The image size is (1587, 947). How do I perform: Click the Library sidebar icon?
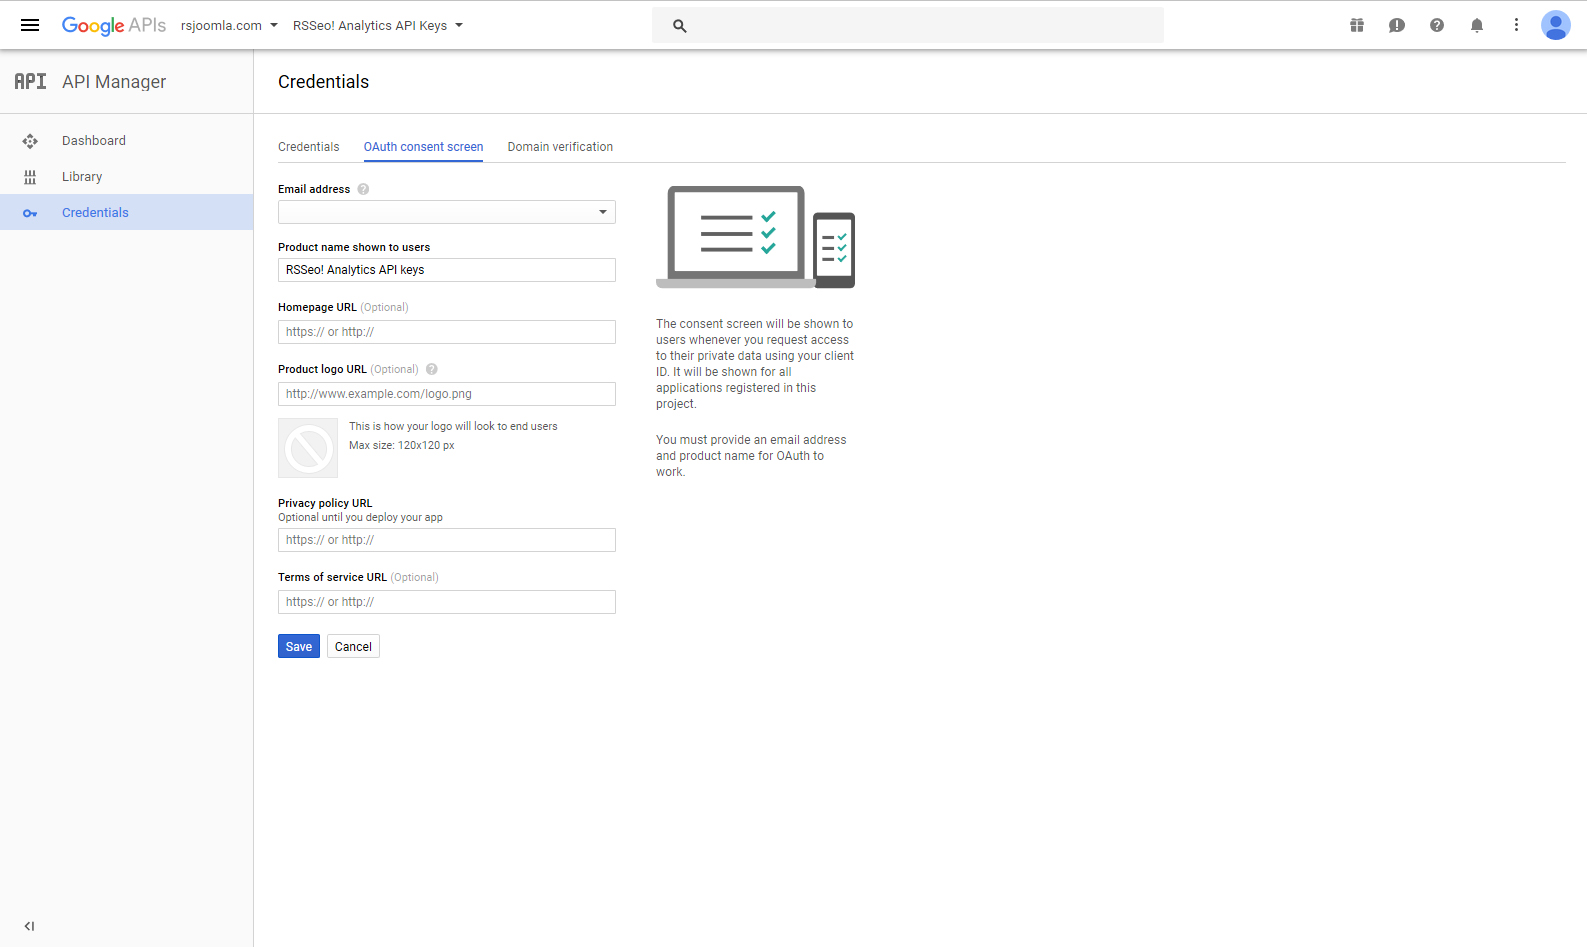pos(30,177)
